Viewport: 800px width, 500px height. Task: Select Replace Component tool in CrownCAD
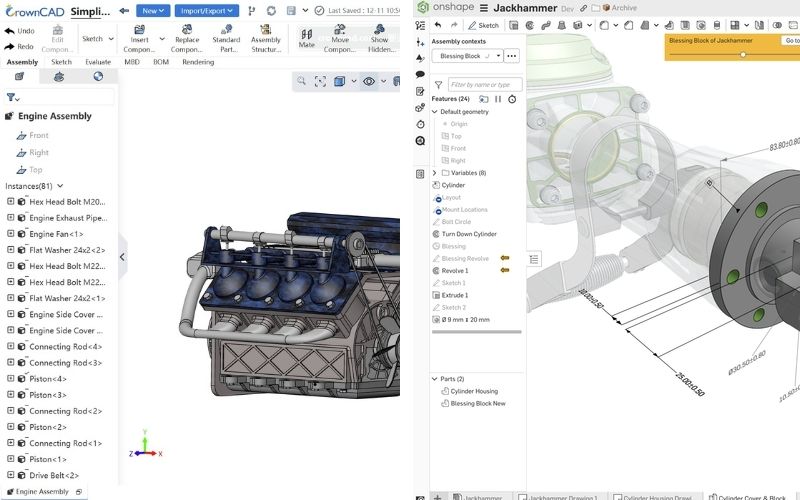pos(187,39)
